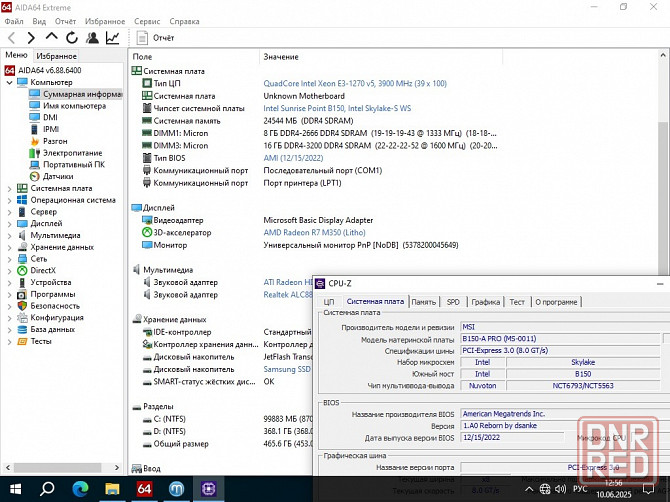Click the Отчёт report toolbar button
Image resolution: width=670 pixels, height=502 pixels.
(155, 38)
